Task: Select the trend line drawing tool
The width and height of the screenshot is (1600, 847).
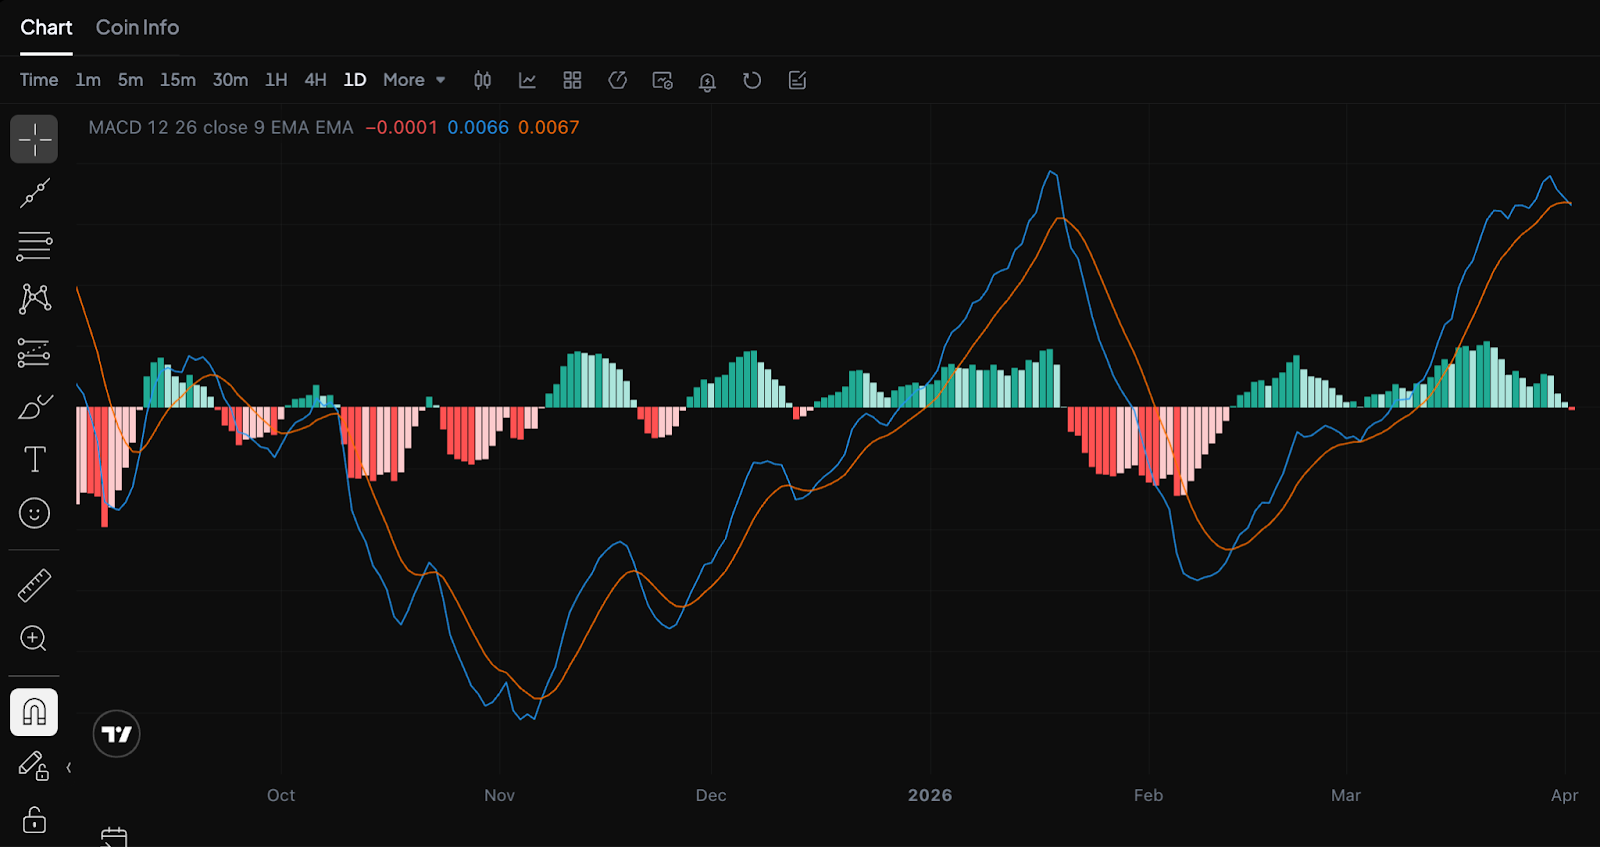Action: point(34,193)
